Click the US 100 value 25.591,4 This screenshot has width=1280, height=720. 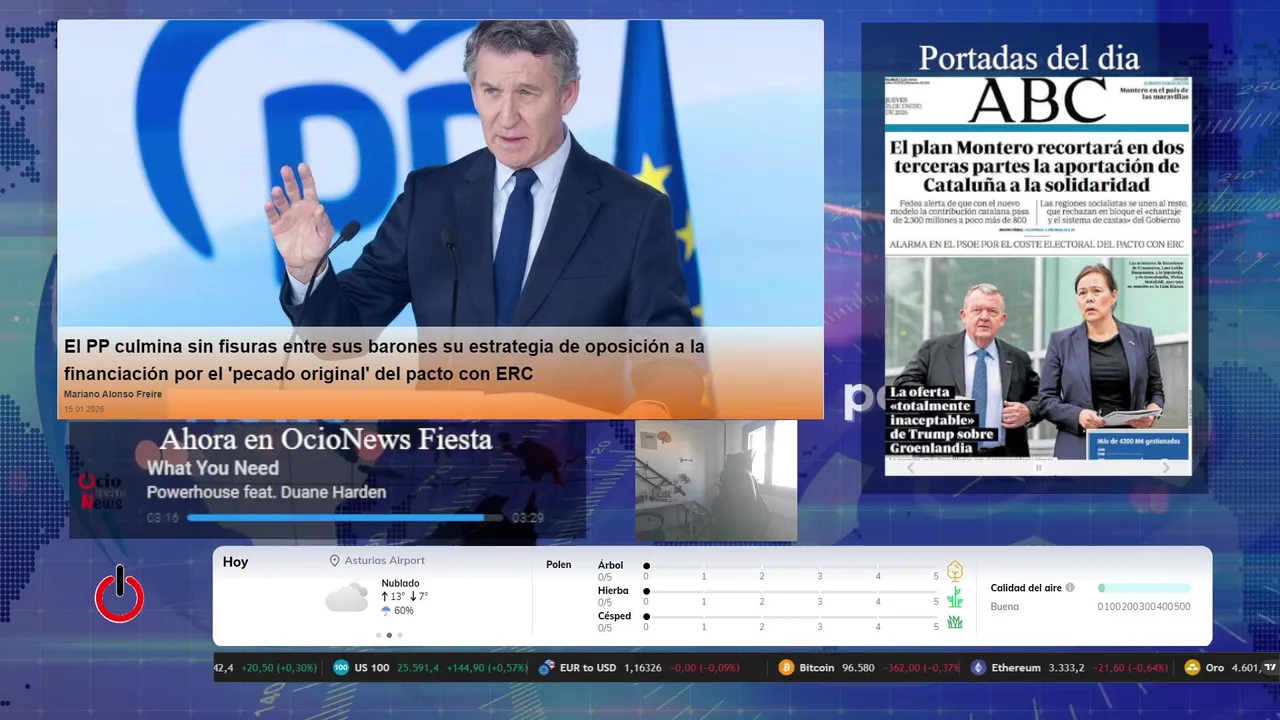pyautogui.click(x=418, y=668)
